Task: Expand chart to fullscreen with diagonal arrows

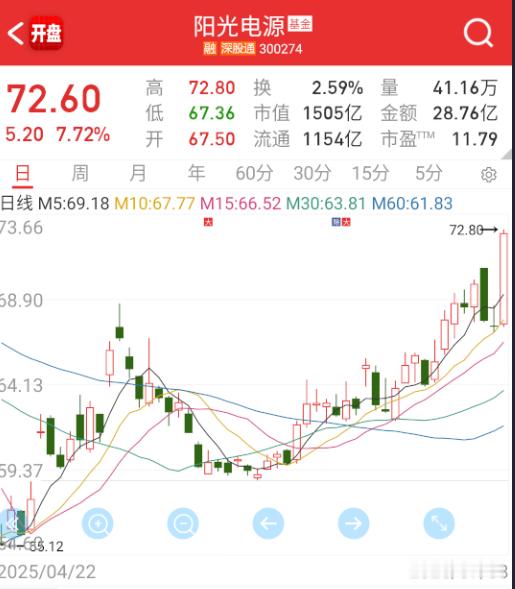Action: (x=439, y=523)
